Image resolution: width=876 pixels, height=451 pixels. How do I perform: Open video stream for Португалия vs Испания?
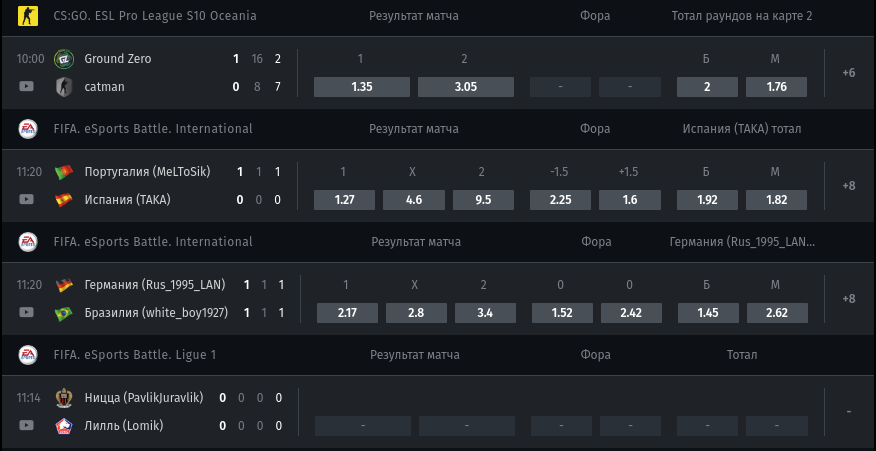click(26, 199)
